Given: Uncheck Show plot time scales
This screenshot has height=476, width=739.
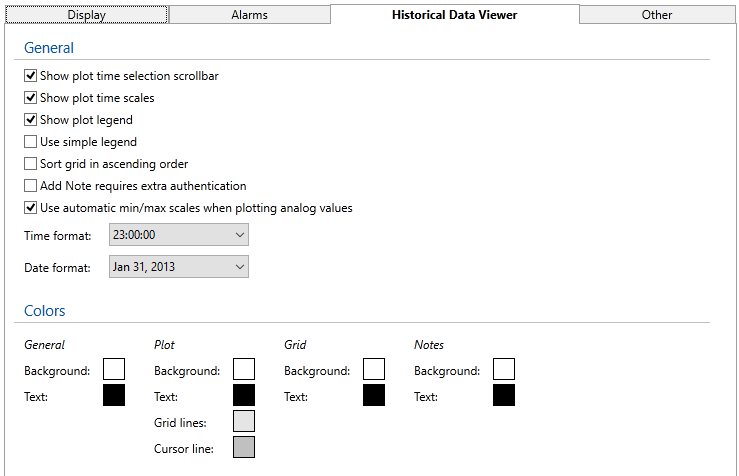Looking at the screenshot, I should point(31,98).
